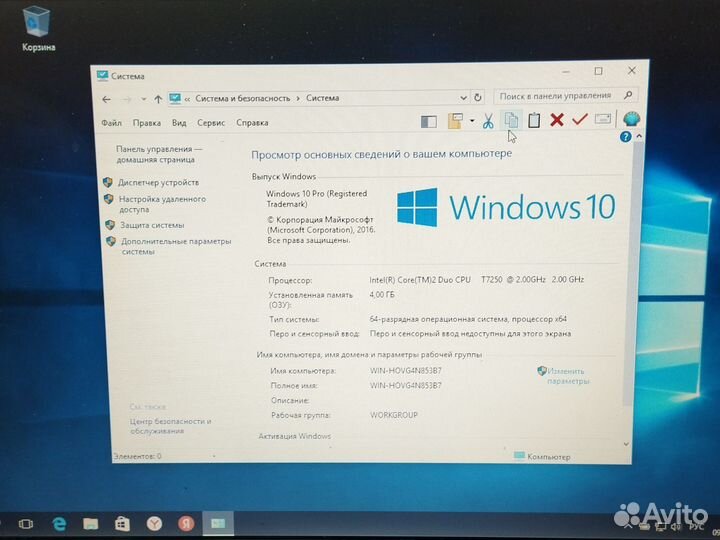This screenshot has height=540, width=720.
Task: Click the Windows 10 Pro edition text
Action: 316,199
